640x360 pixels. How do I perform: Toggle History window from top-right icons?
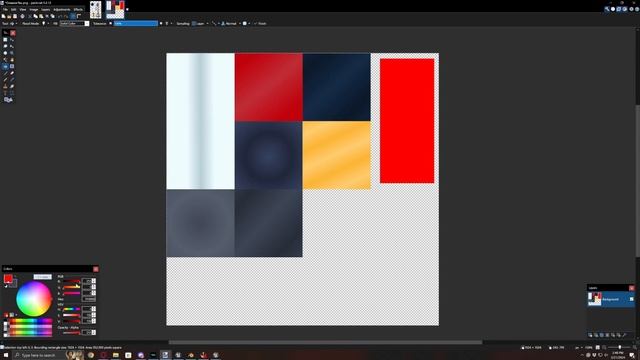click(x=613, y=9)
